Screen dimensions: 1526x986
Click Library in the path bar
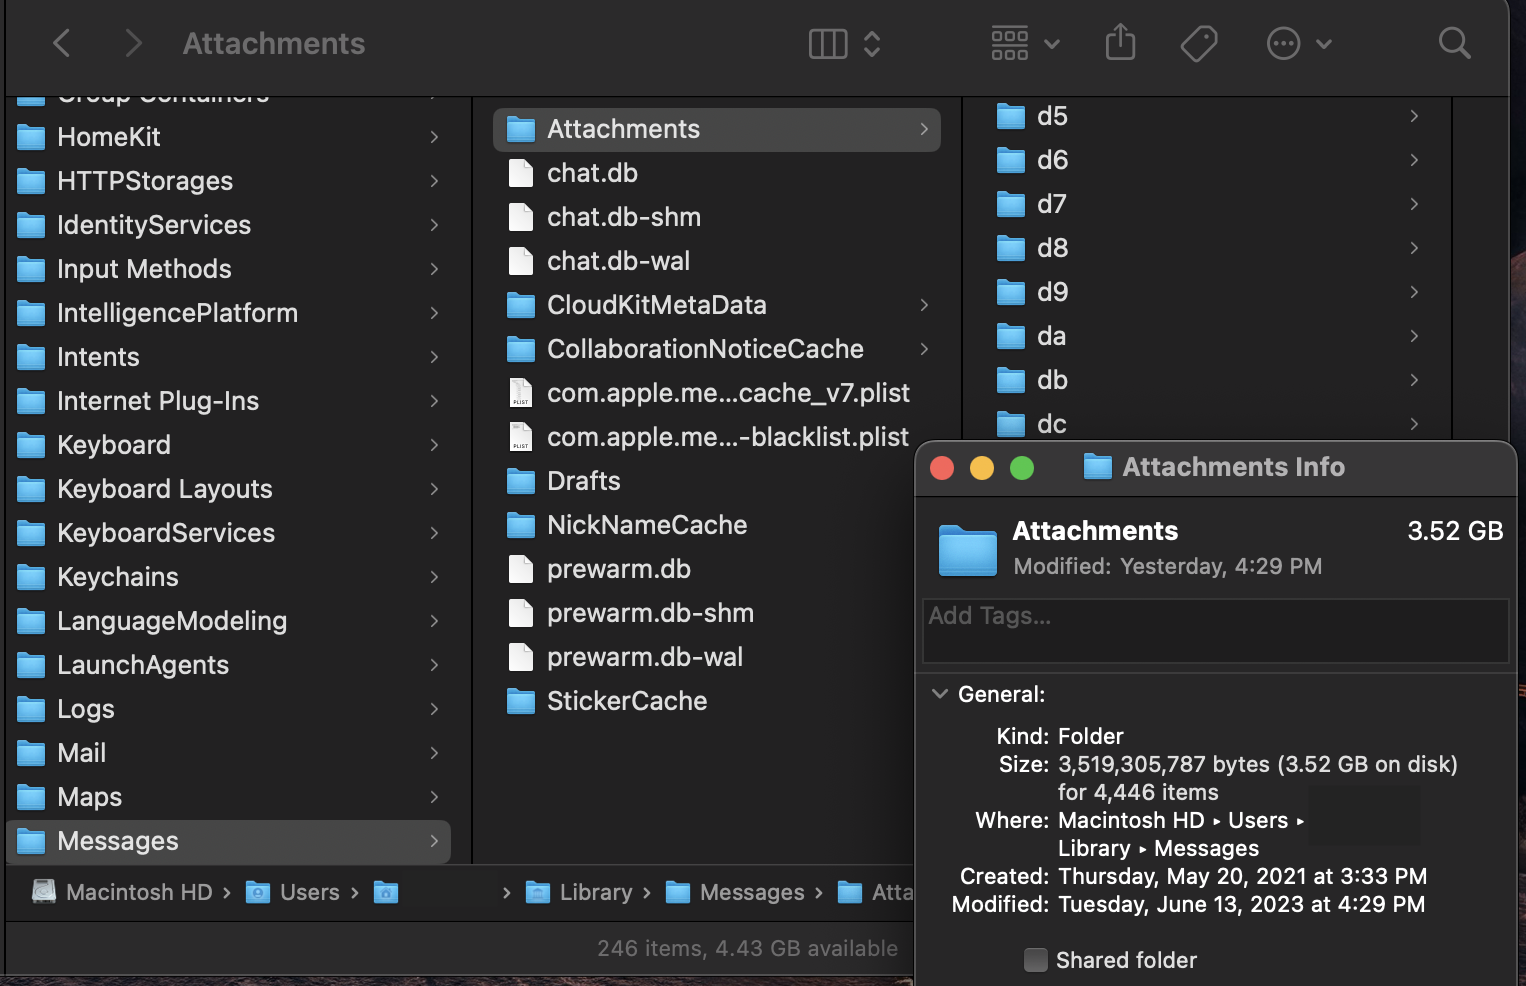click(595, 892)
